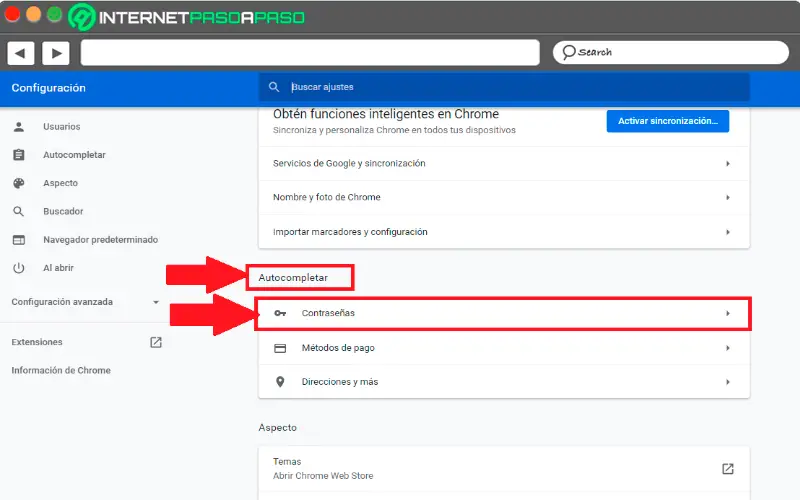800x500 pixels.
Task: Click the external link icon beside Extensiones
Action: coord(156,342)
